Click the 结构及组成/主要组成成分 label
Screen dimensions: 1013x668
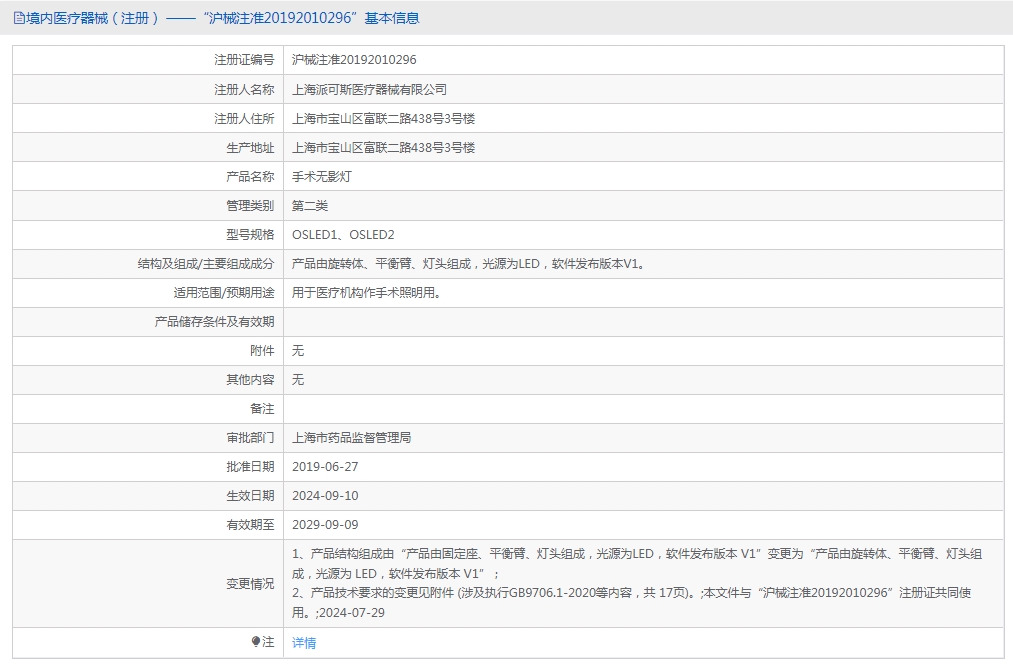206,264
